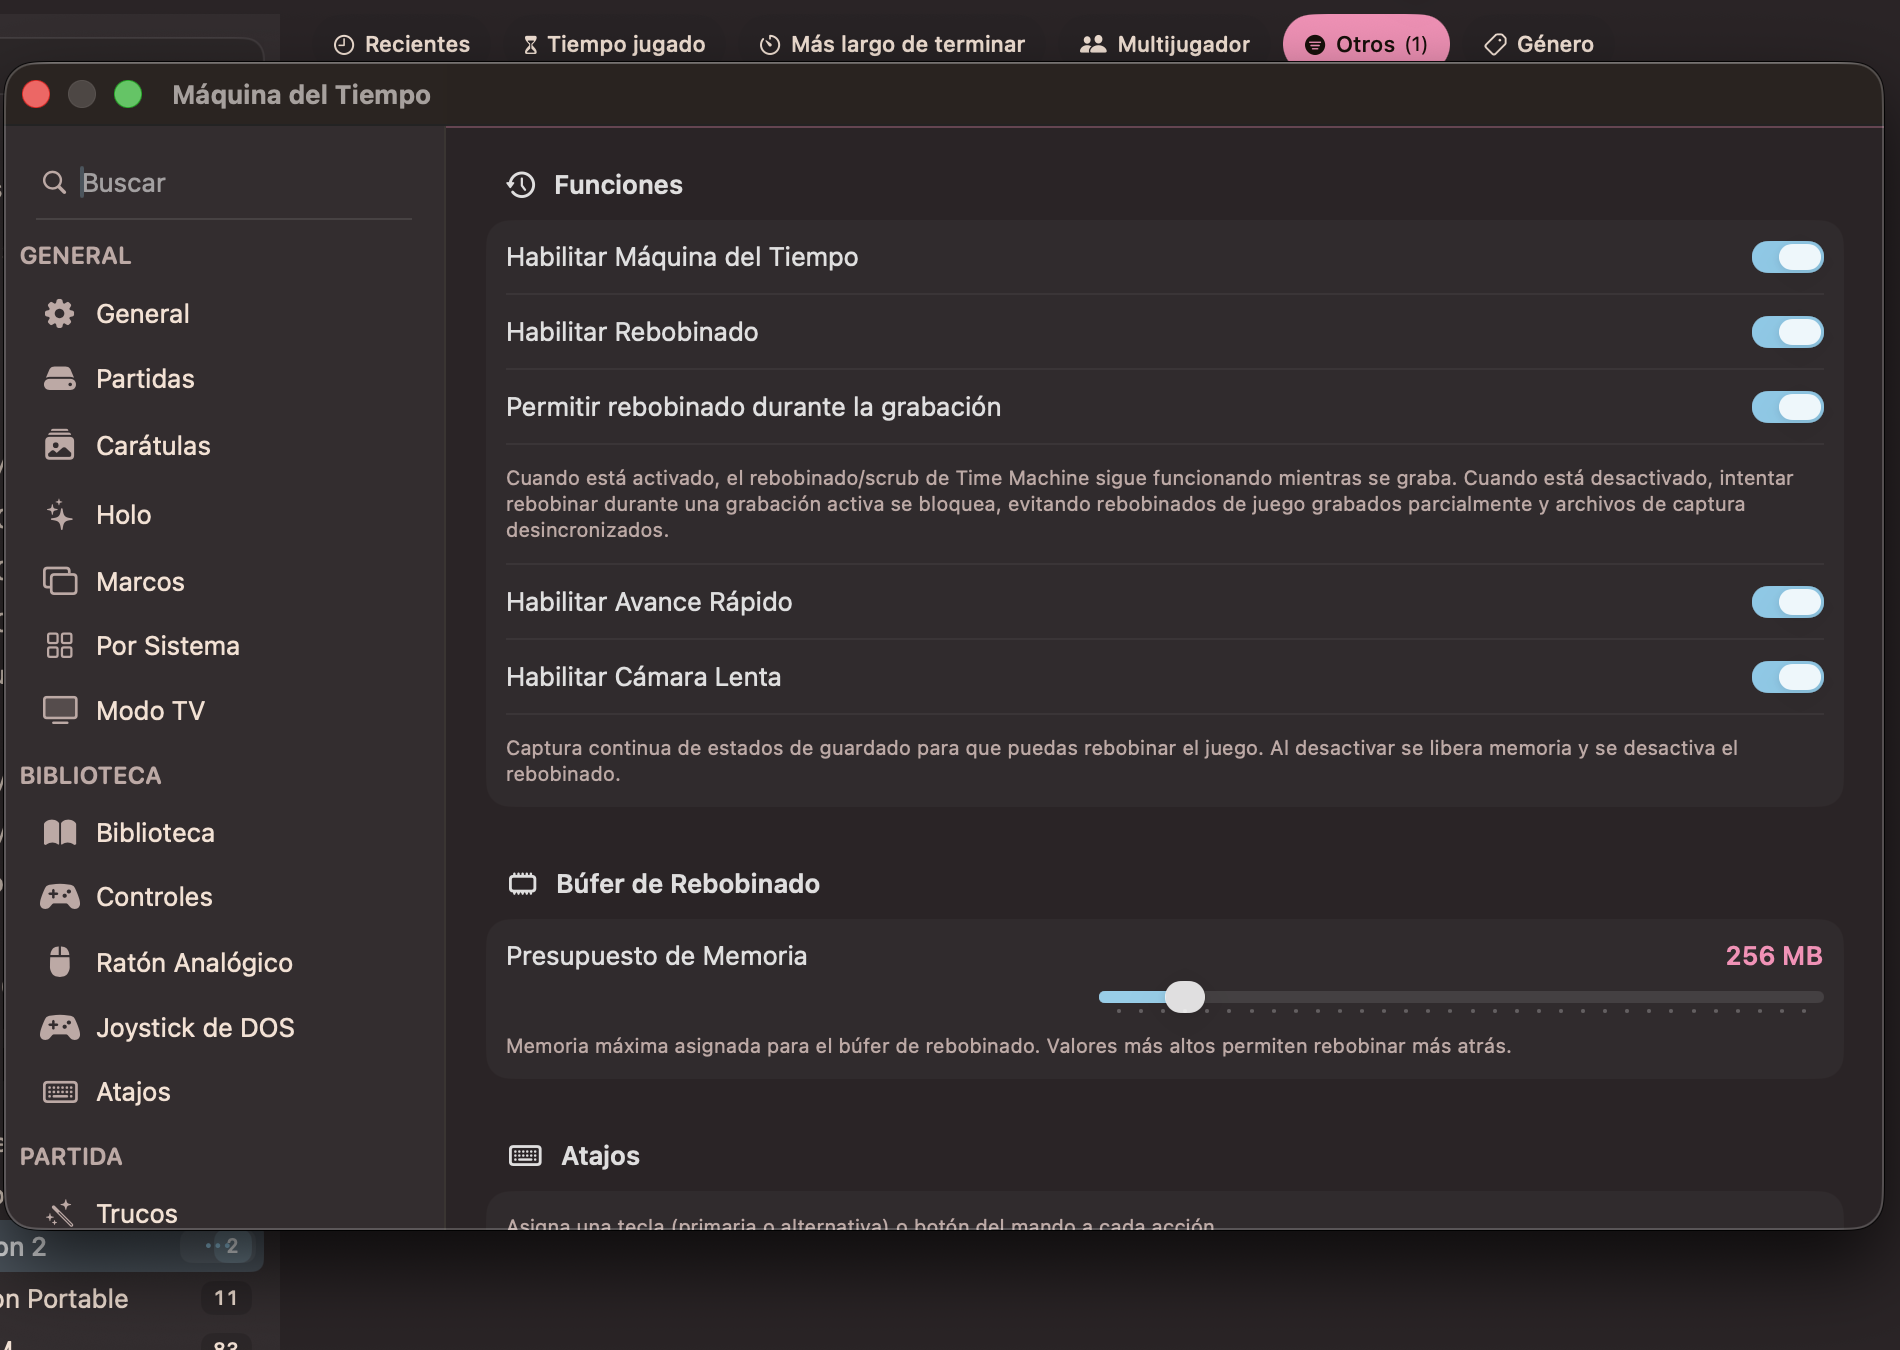Toggle Permitir rebobinado durante la grabación
The width and height of the screenshot is (1900, 1350).
click(1787, 407)
